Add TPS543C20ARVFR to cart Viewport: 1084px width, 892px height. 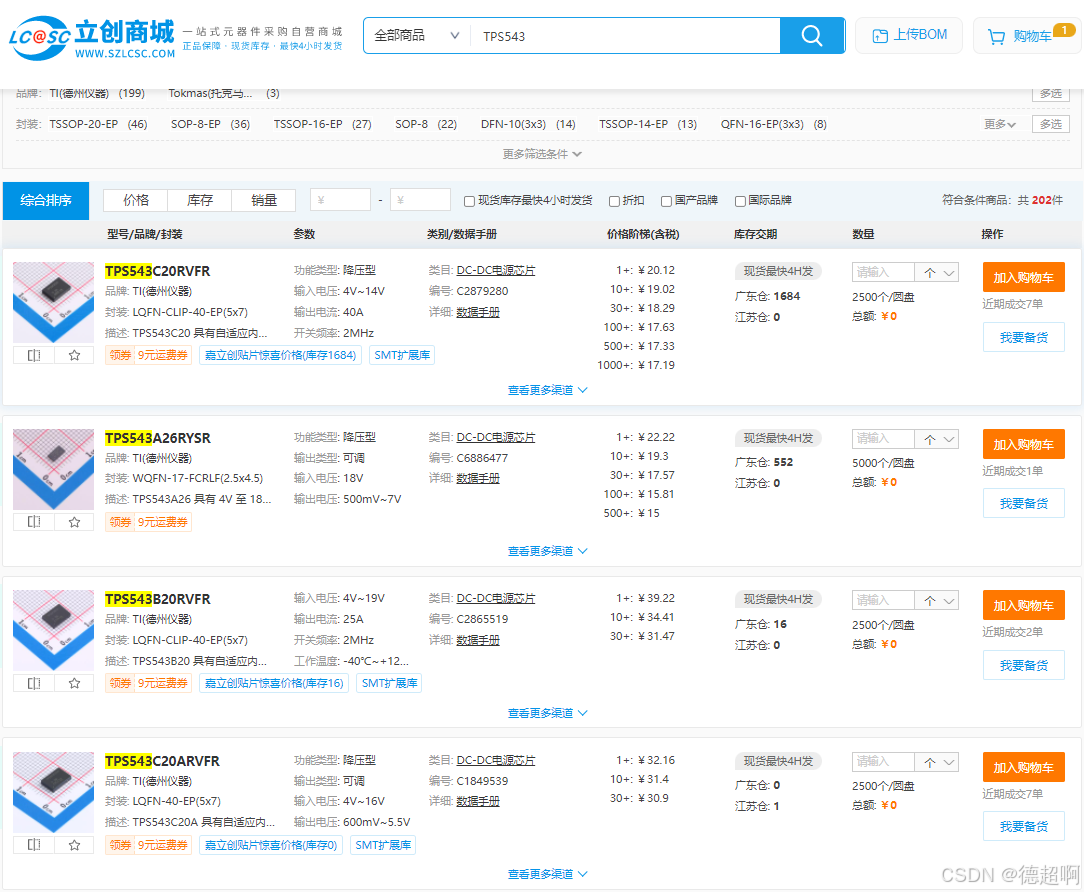1023,768
